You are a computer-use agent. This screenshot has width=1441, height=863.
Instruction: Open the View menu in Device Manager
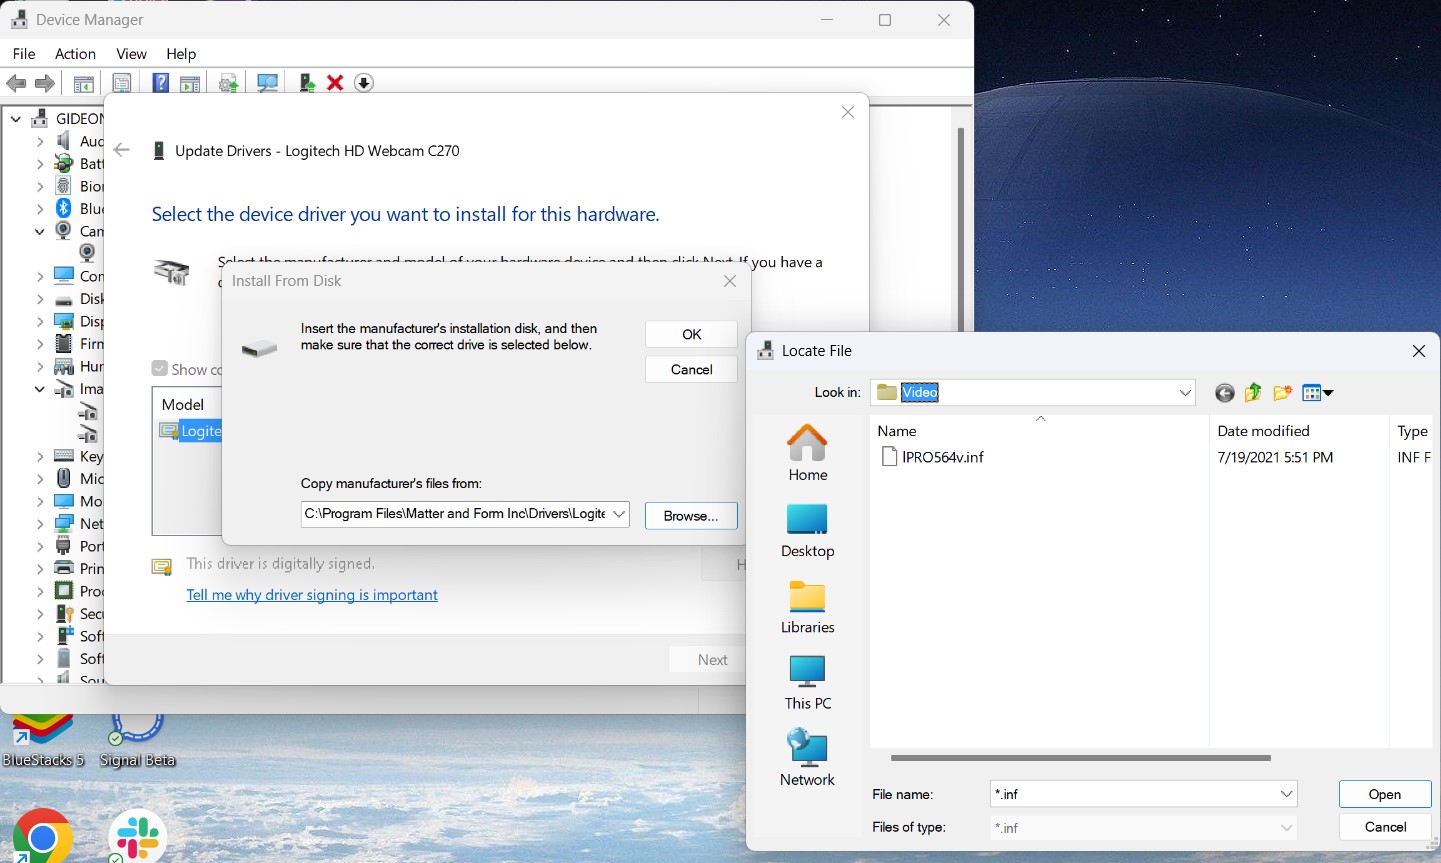coord(131,54)
